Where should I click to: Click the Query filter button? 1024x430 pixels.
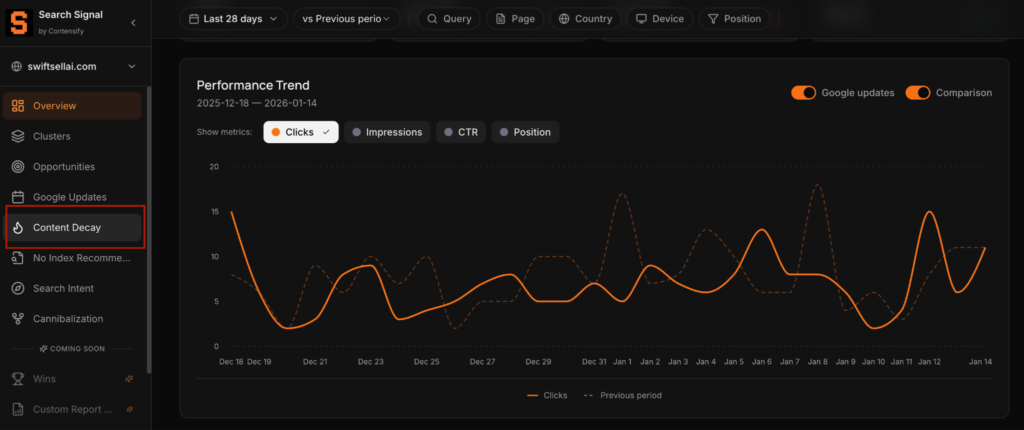(x=448, y=18)
